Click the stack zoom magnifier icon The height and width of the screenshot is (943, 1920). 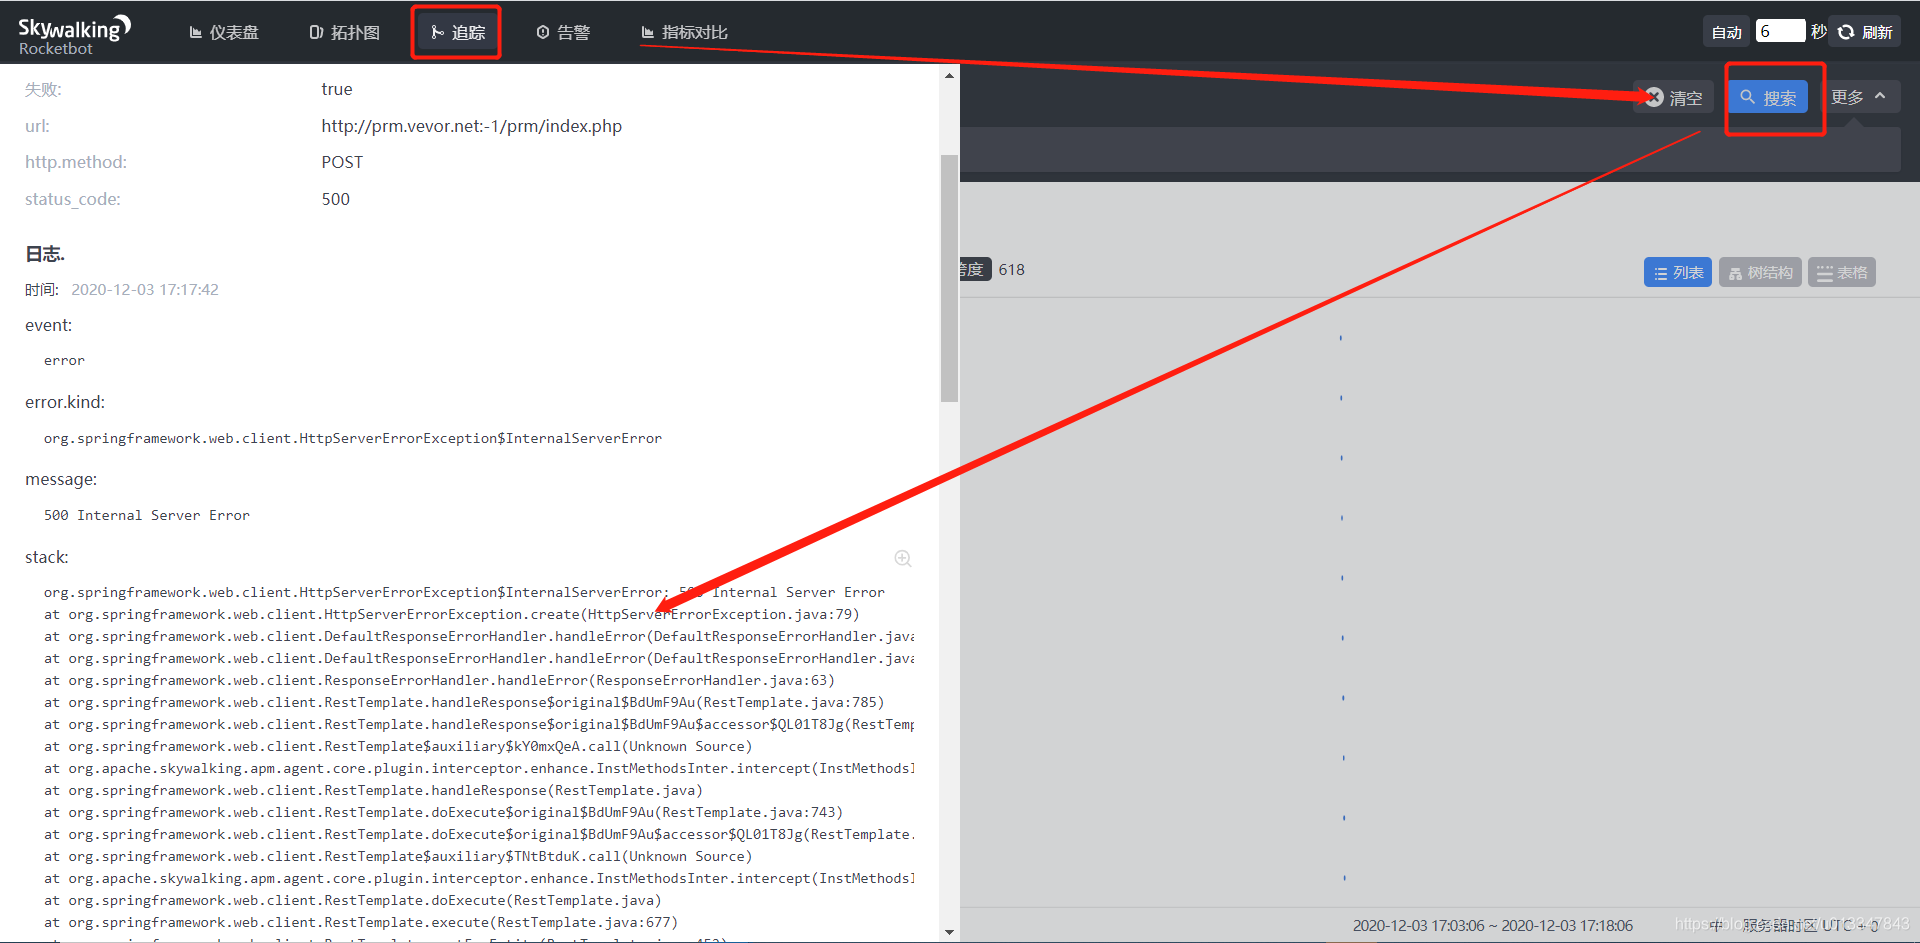pyautogui.click(x=903, y=558)
